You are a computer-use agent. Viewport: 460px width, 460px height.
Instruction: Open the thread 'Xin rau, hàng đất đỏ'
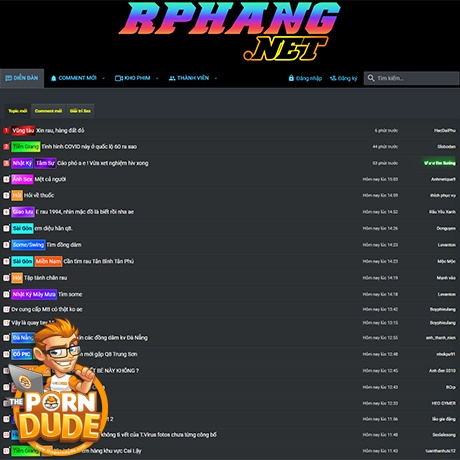coord(60,130)
